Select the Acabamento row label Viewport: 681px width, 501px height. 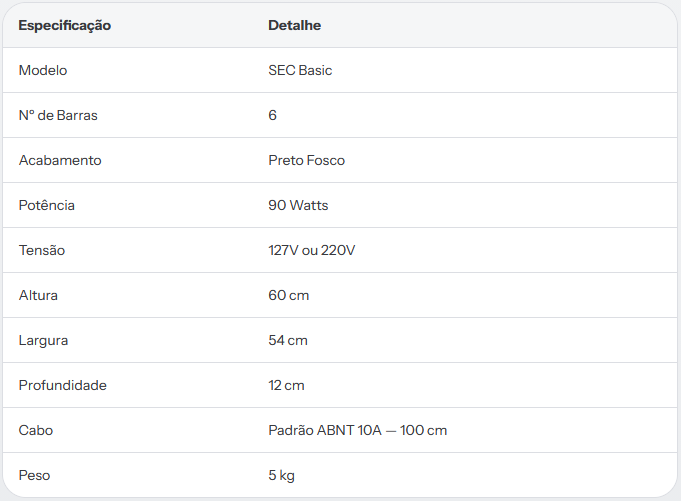coord(60,160)
